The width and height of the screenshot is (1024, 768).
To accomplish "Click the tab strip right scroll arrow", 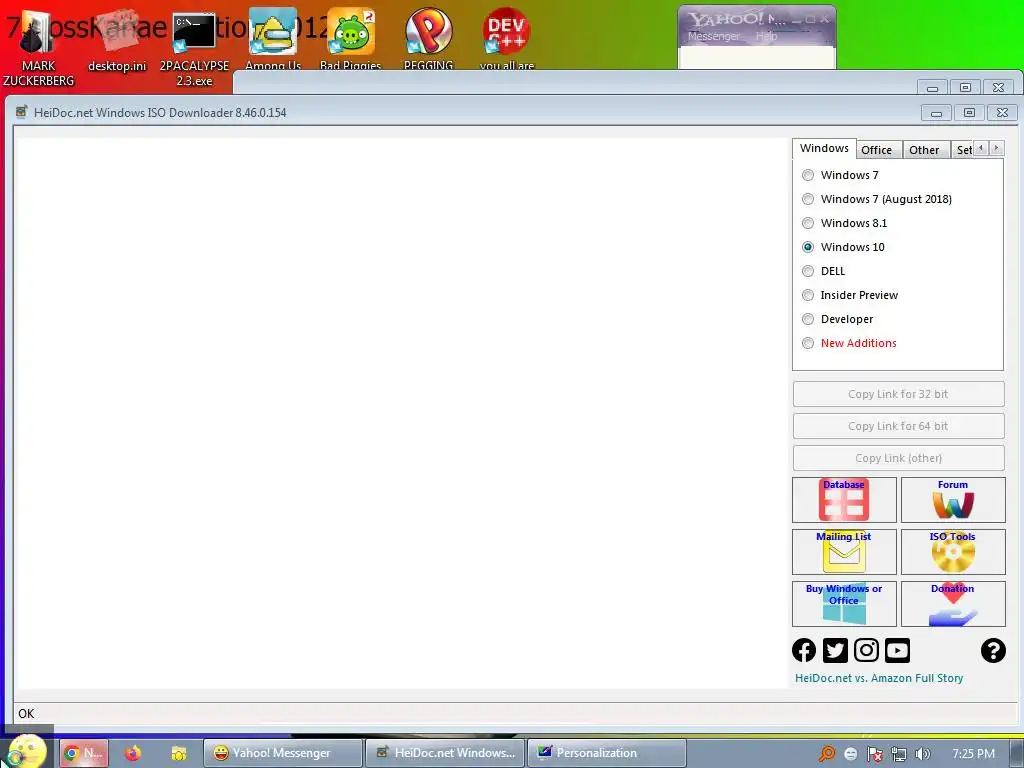I will point(997,148).
